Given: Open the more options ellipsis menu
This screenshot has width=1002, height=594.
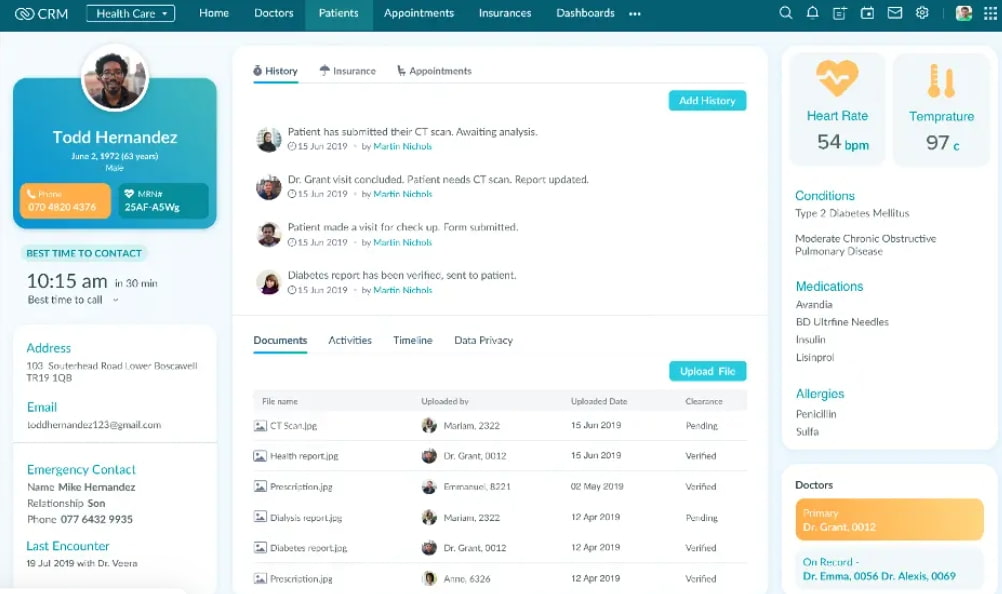Looking at the screenshot, I should click(x=634, y=15).
